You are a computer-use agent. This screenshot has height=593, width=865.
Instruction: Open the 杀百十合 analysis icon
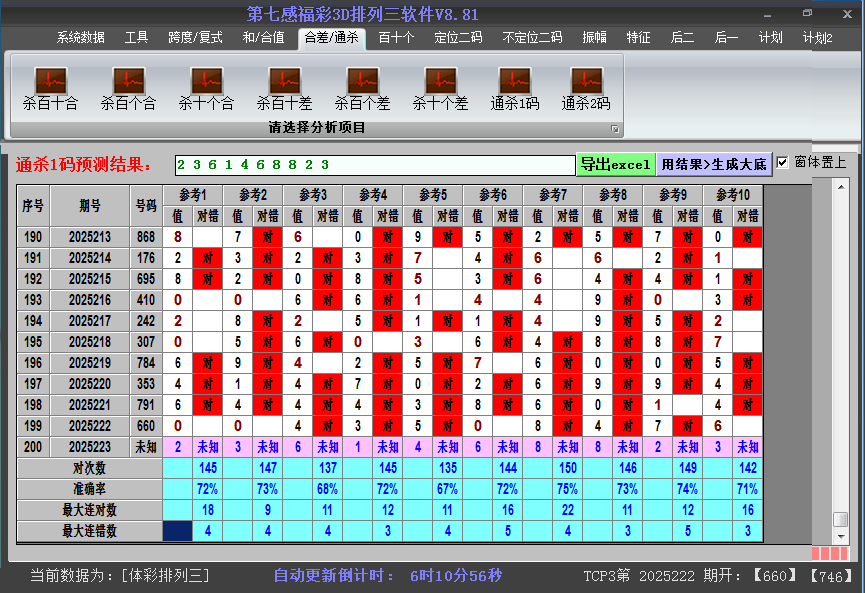point(50,88)
